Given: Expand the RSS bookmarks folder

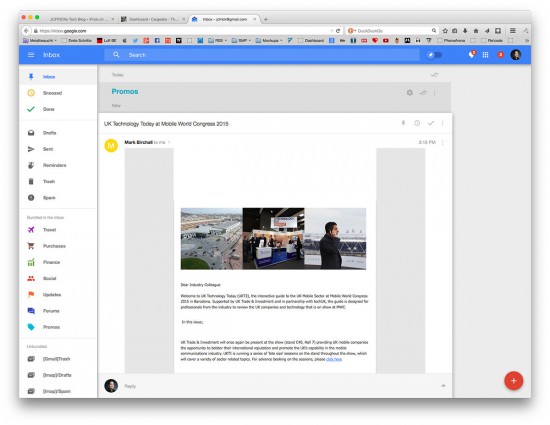Looking at the screenshot, I should click(x=218, y=41).
